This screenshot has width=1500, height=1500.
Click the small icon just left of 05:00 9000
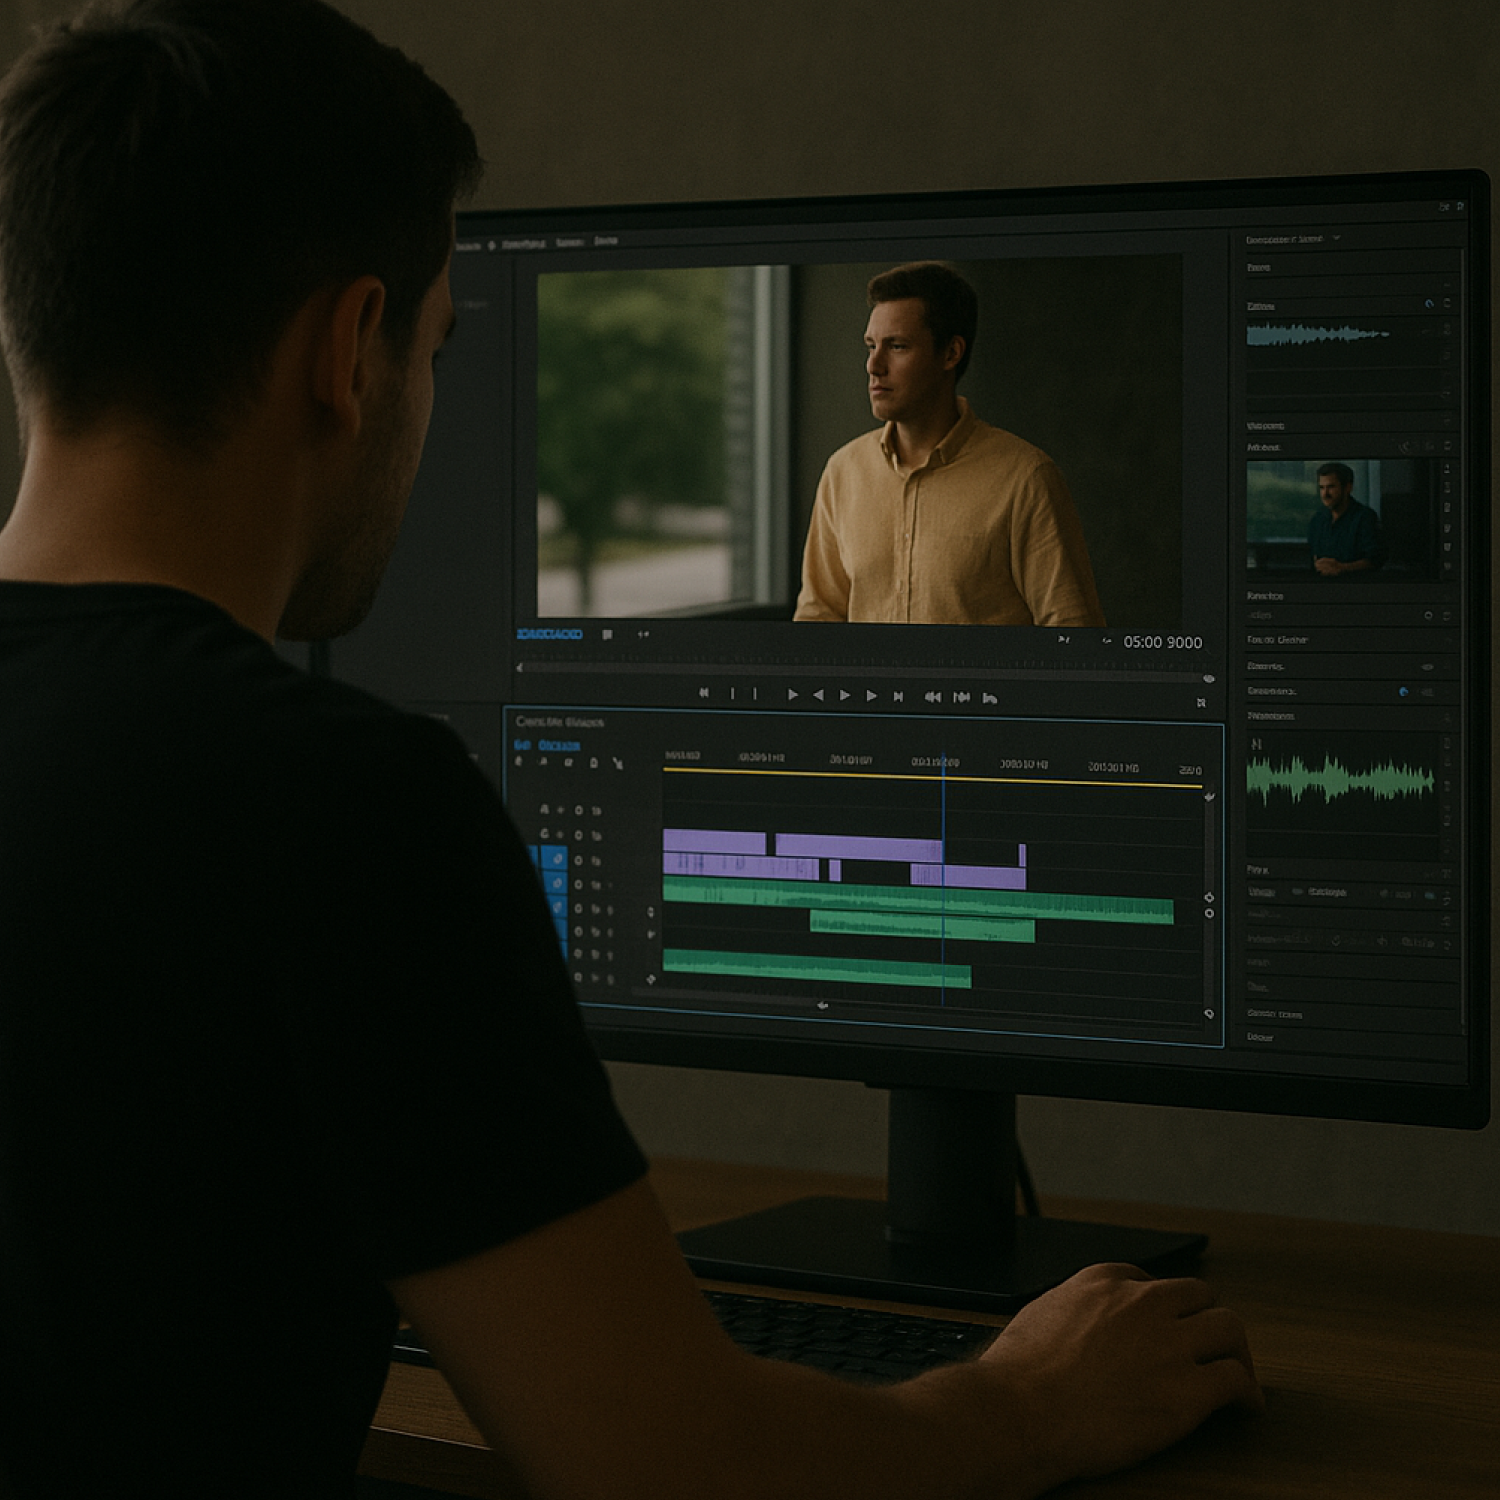[x=1106, y=641]
